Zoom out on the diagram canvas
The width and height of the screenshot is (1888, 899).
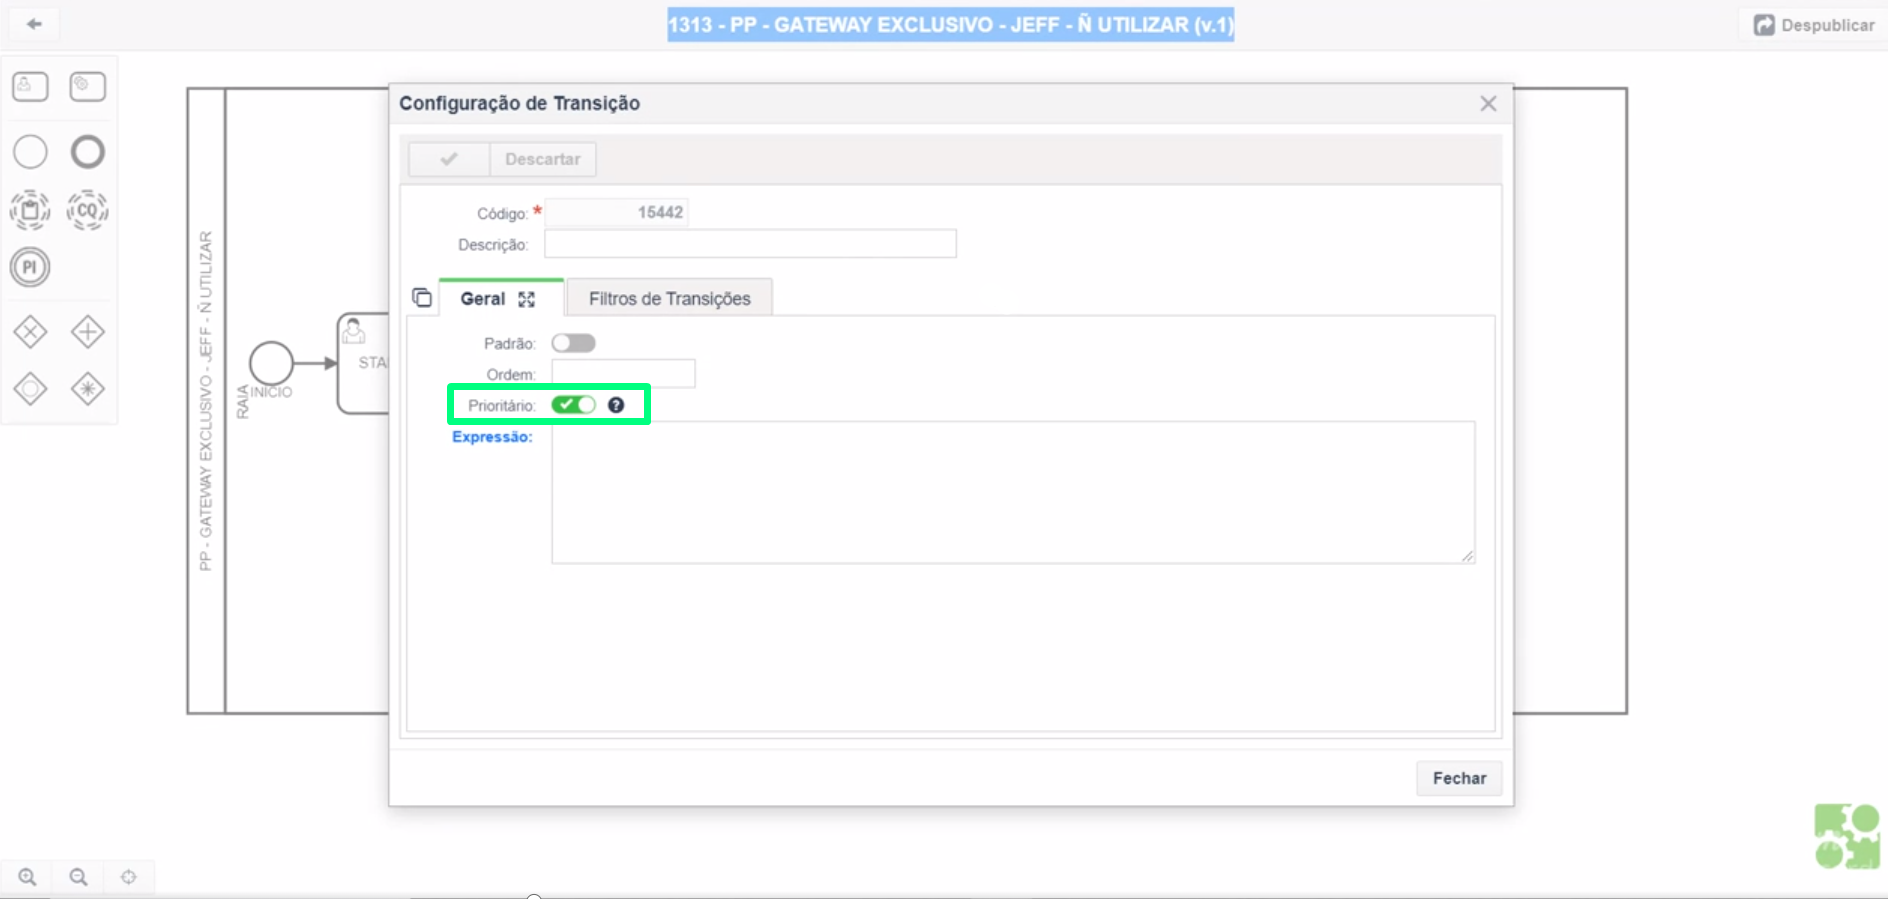78,877
